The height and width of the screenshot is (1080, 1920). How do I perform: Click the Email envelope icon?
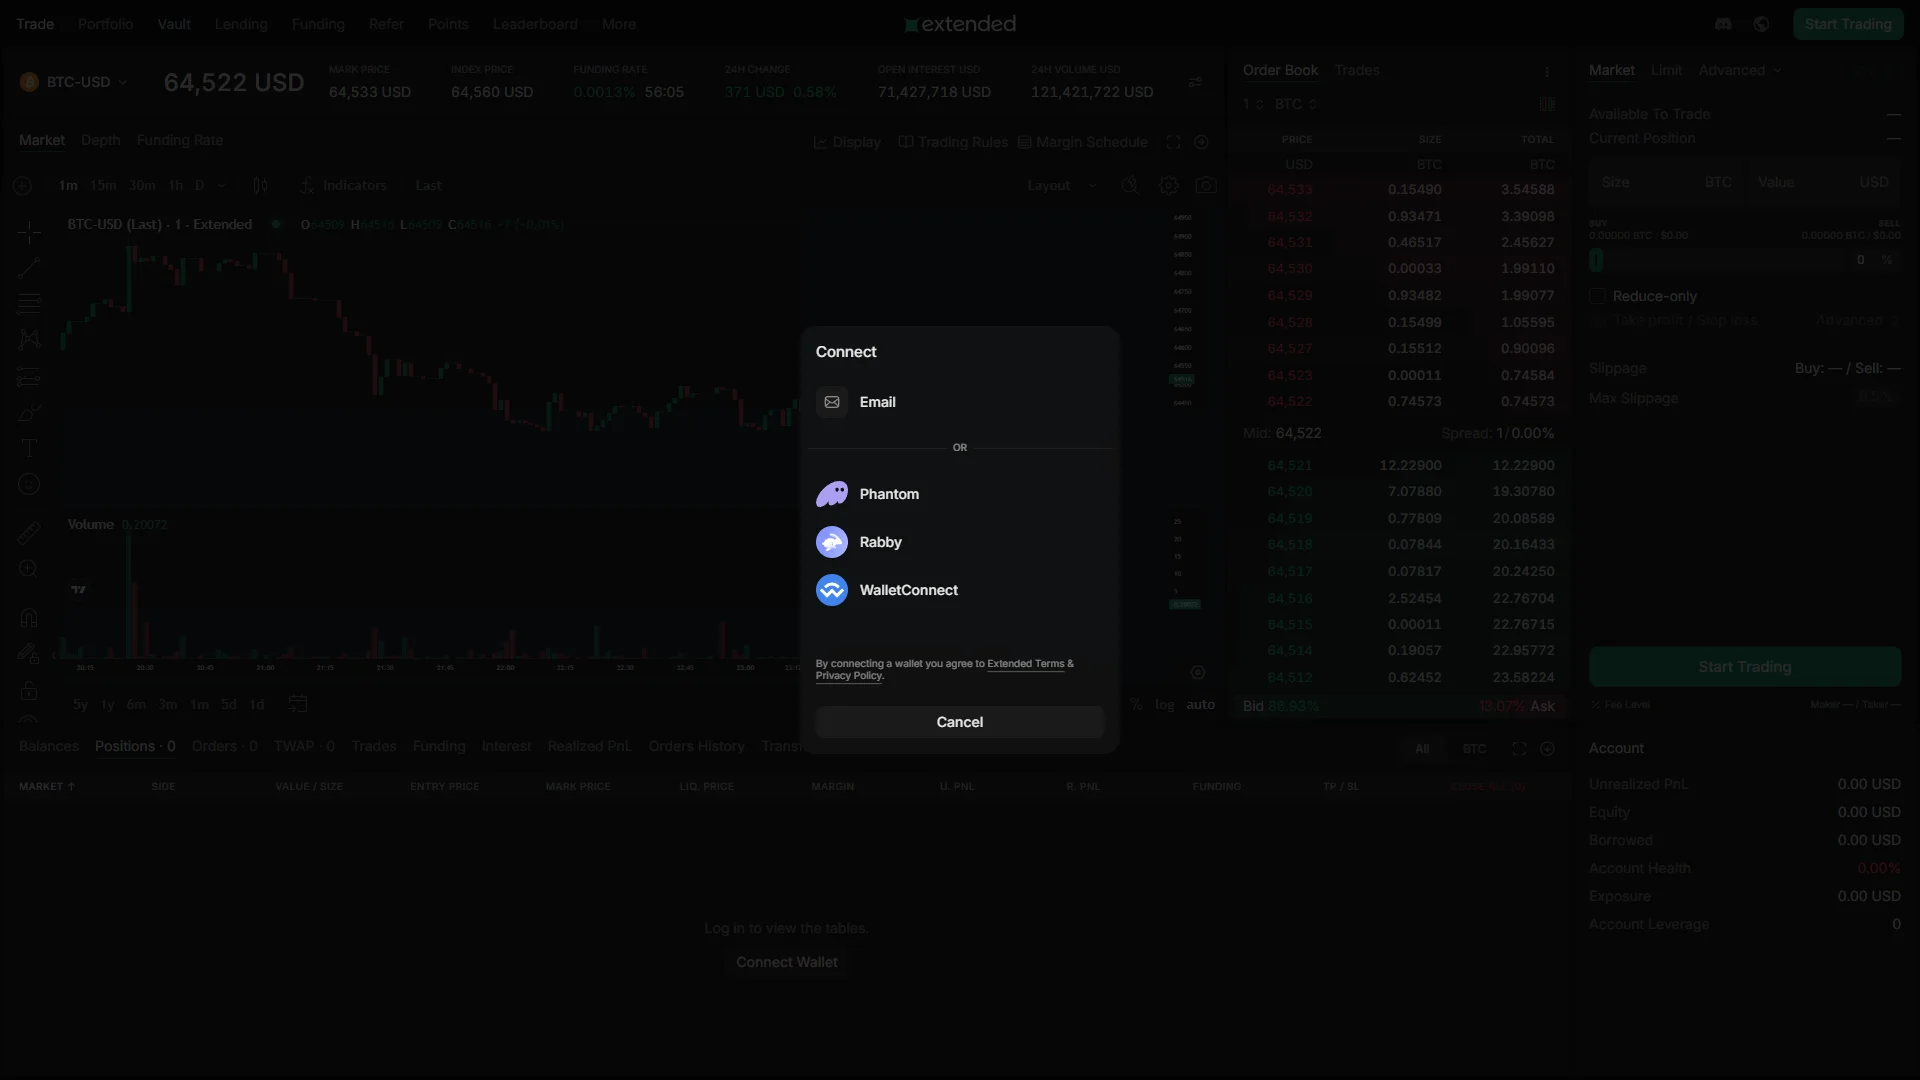(x=832, y=402)
